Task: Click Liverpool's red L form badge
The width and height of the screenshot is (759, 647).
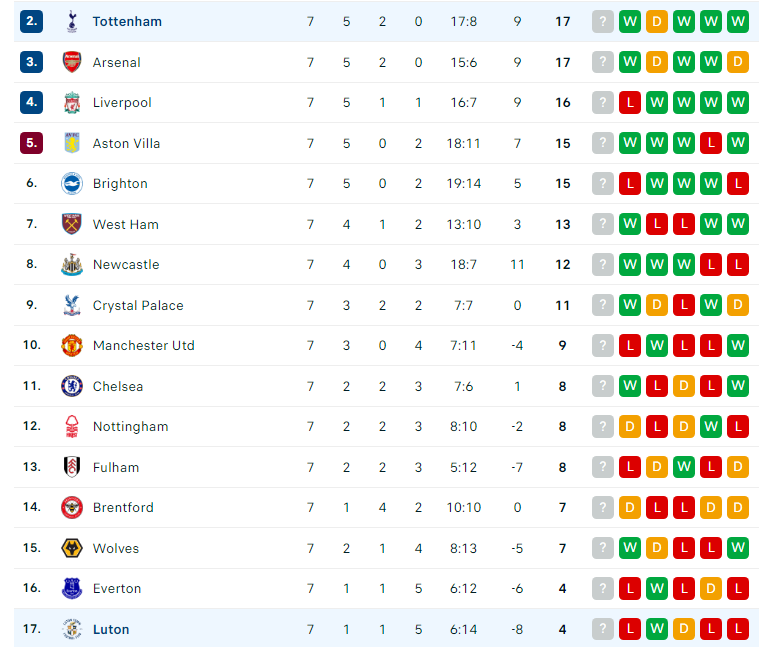Action: [630, 103]
